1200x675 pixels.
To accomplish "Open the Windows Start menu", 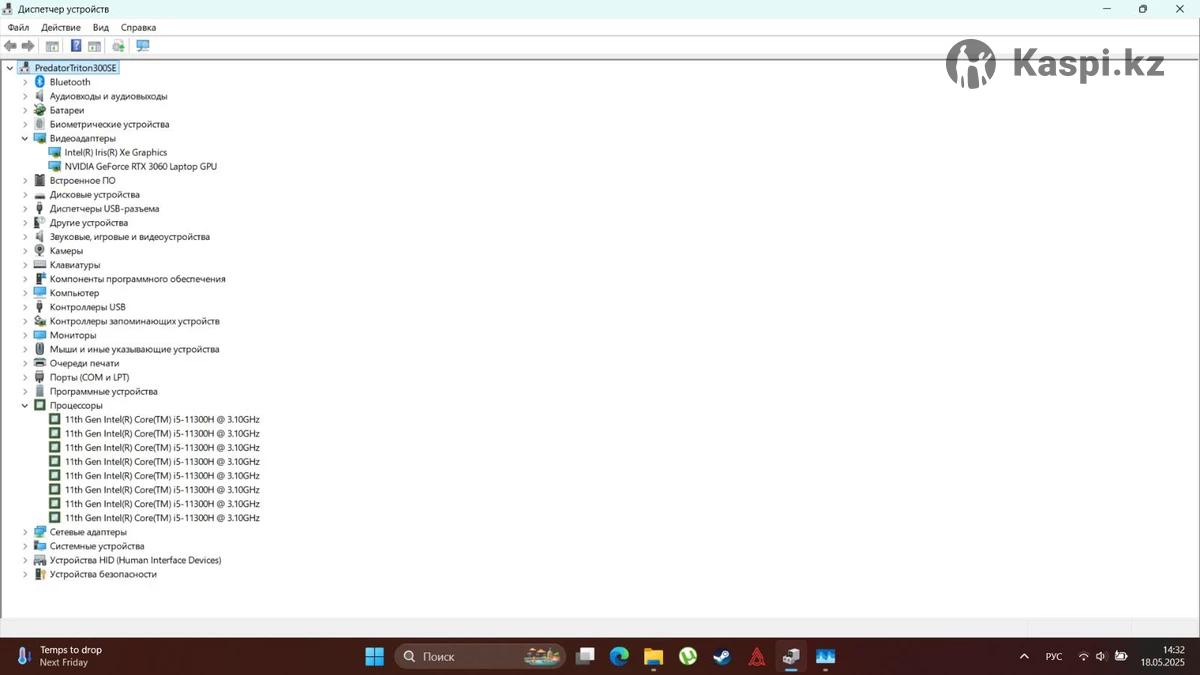I will (374, 657).
